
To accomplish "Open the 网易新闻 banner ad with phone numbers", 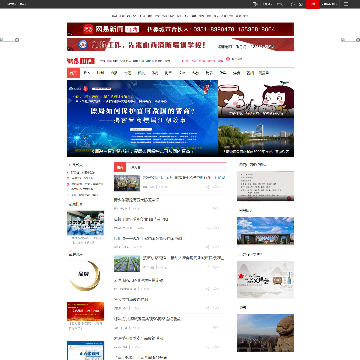I will (x=180, y=29).
